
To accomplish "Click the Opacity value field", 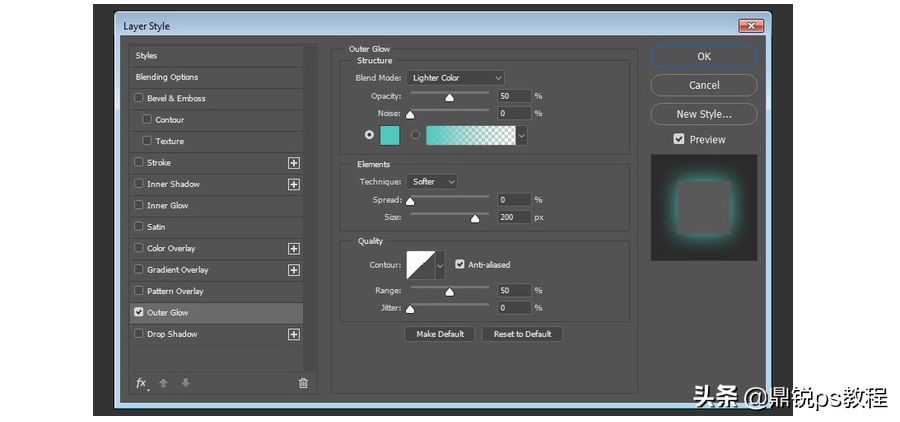I will pyautogui.click(x=514, y=96).
